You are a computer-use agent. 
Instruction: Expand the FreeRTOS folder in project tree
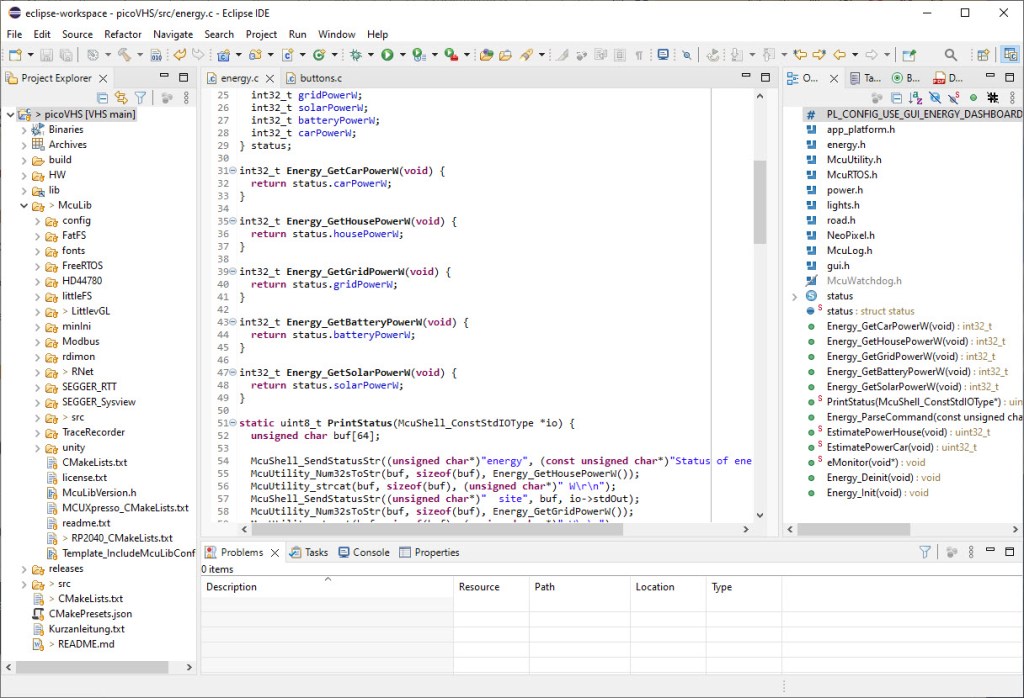click(x=38, y=266)
